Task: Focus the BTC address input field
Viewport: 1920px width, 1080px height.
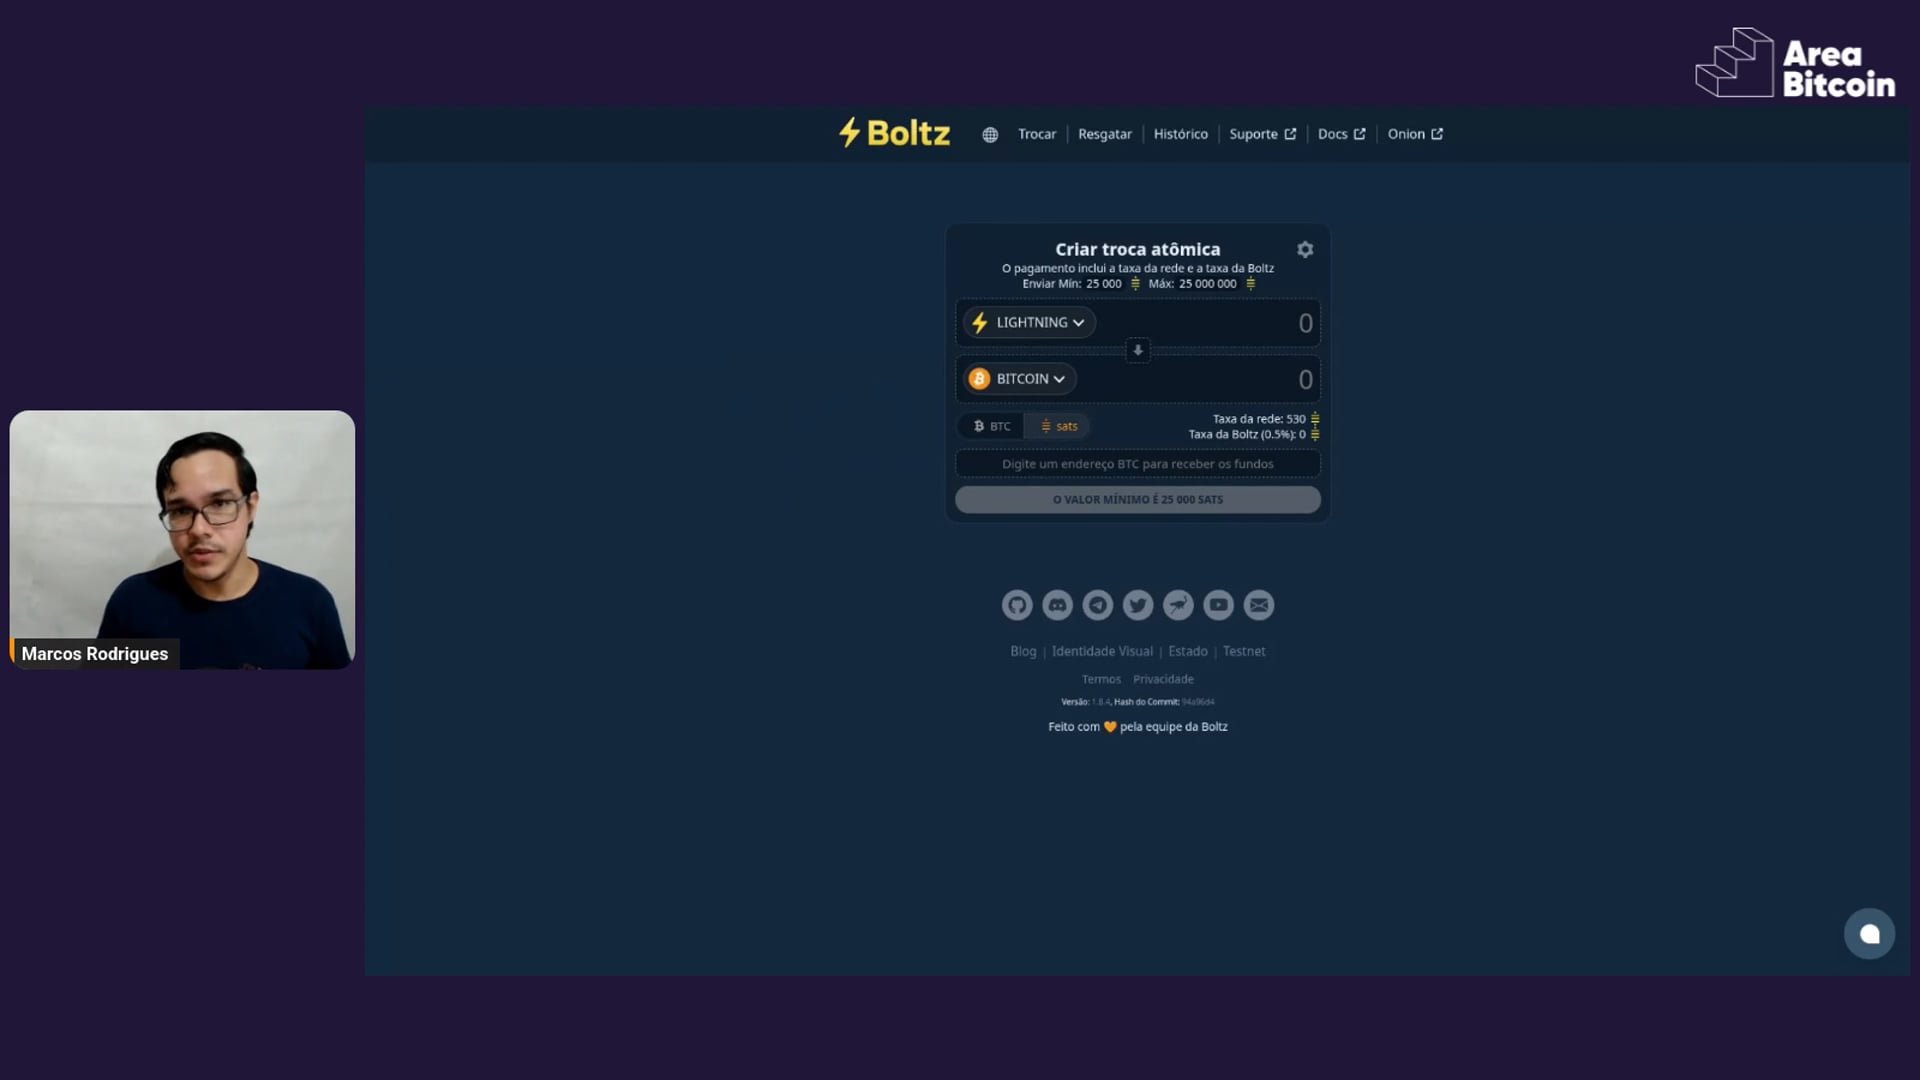Action: click(1137, 464)
